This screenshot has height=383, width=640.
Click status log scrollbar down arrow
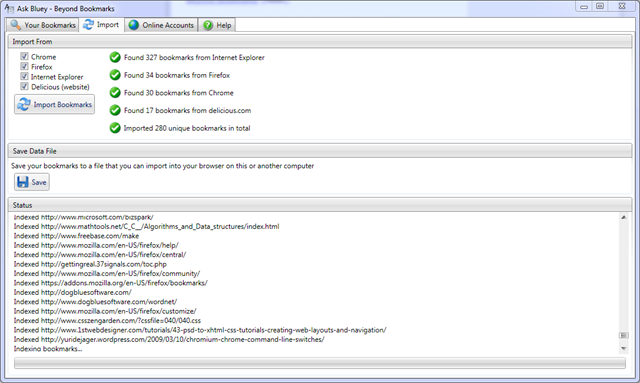(x=623, y=348)
